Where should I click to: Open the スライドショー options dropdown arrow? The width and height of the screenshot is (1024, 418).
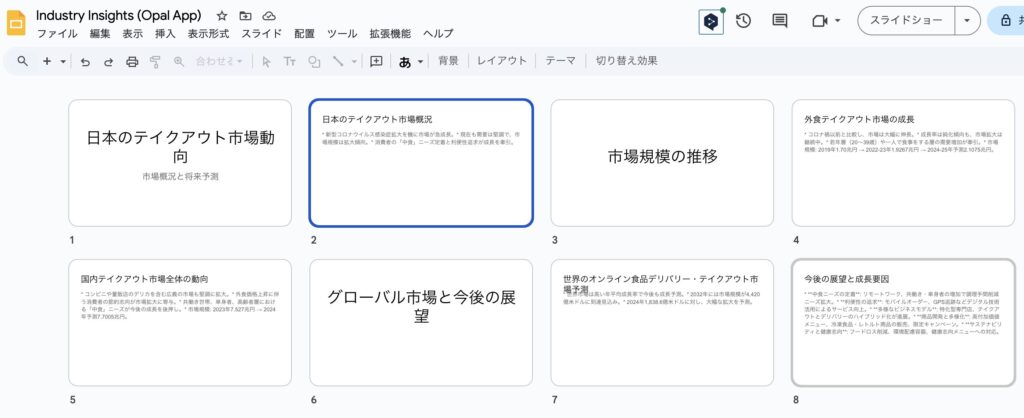[x=966, y=21]
